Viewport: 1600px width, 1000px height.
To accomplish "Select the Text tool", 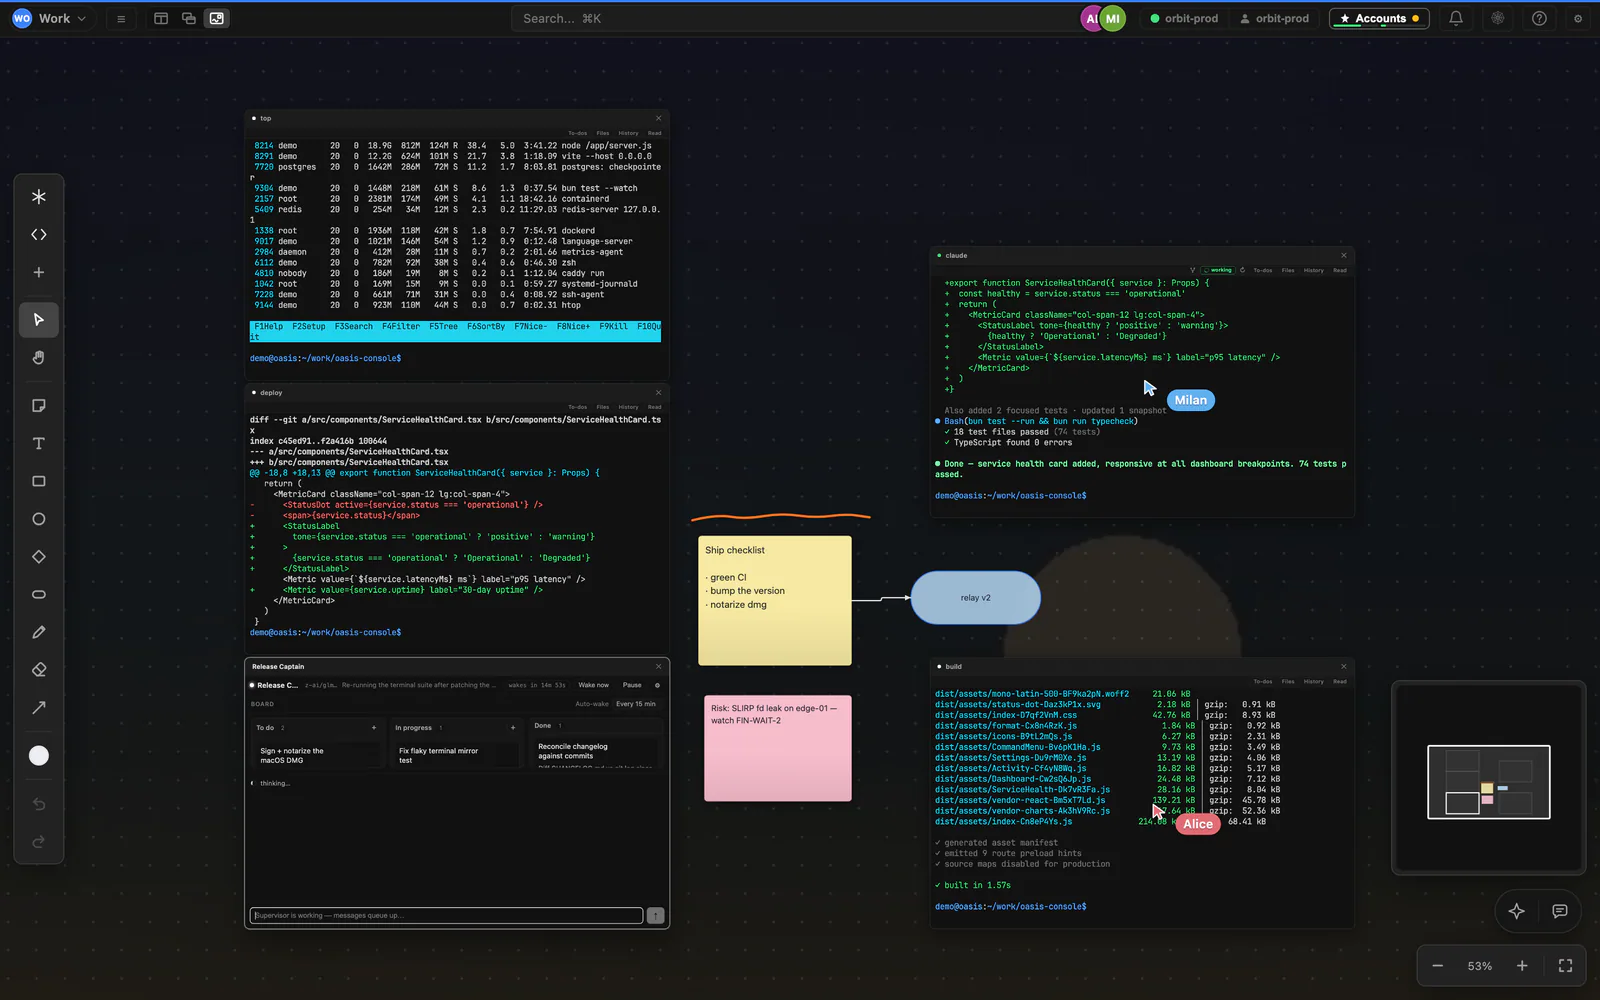I will pos(39,444).
